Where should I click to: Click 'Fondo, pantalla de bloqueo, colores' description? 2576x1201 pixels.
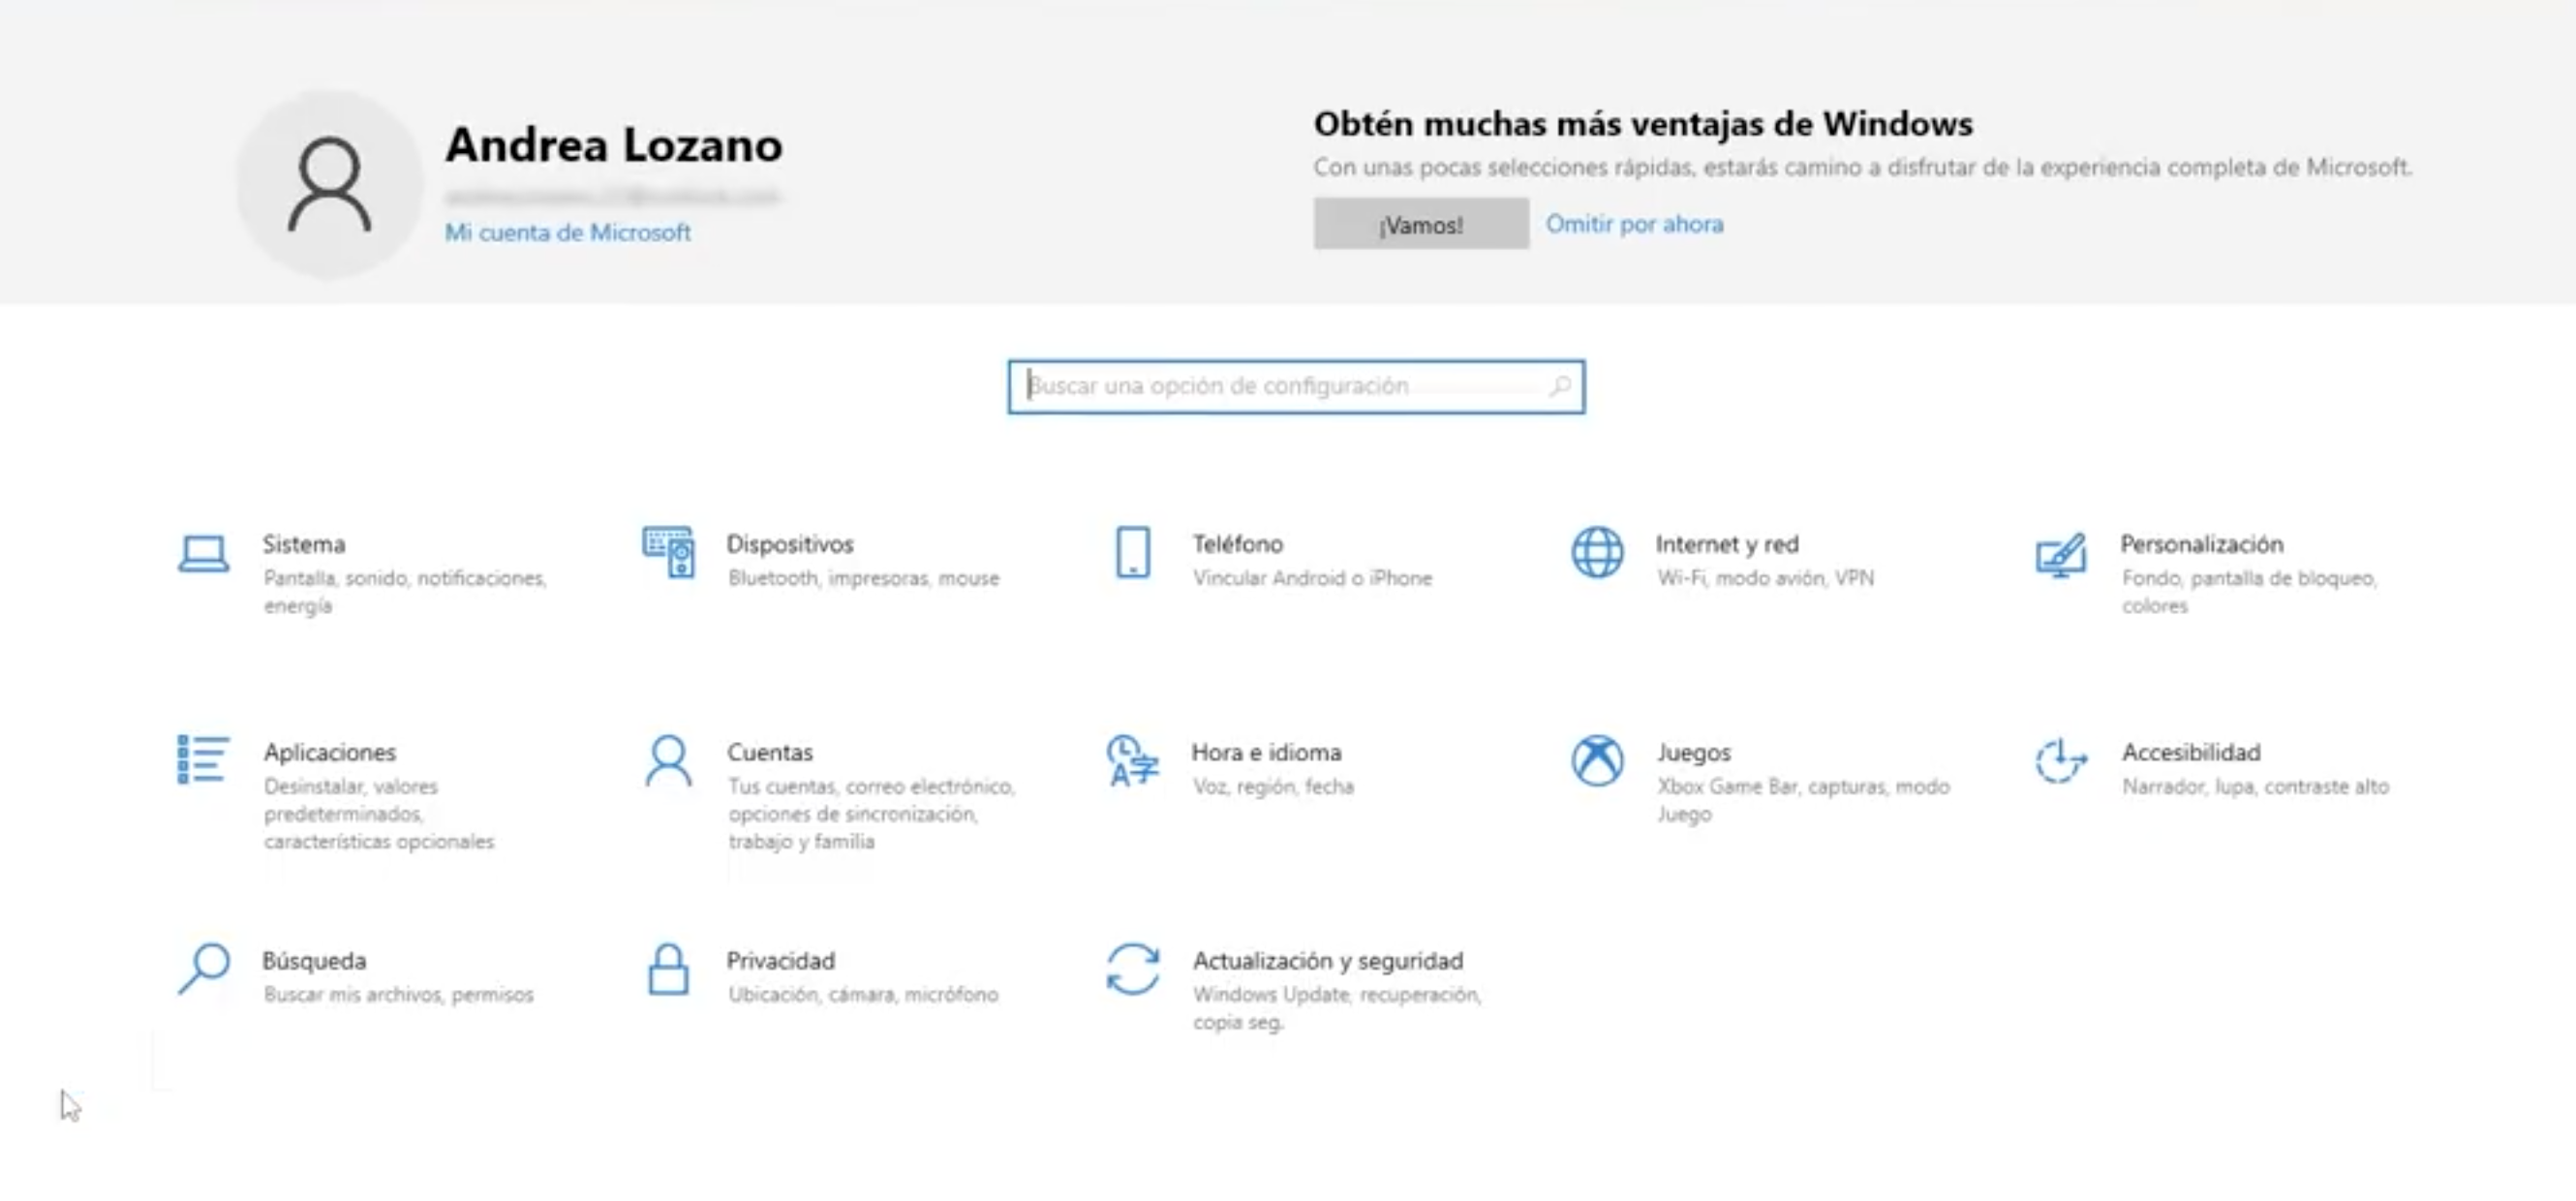click(2249, 592)
